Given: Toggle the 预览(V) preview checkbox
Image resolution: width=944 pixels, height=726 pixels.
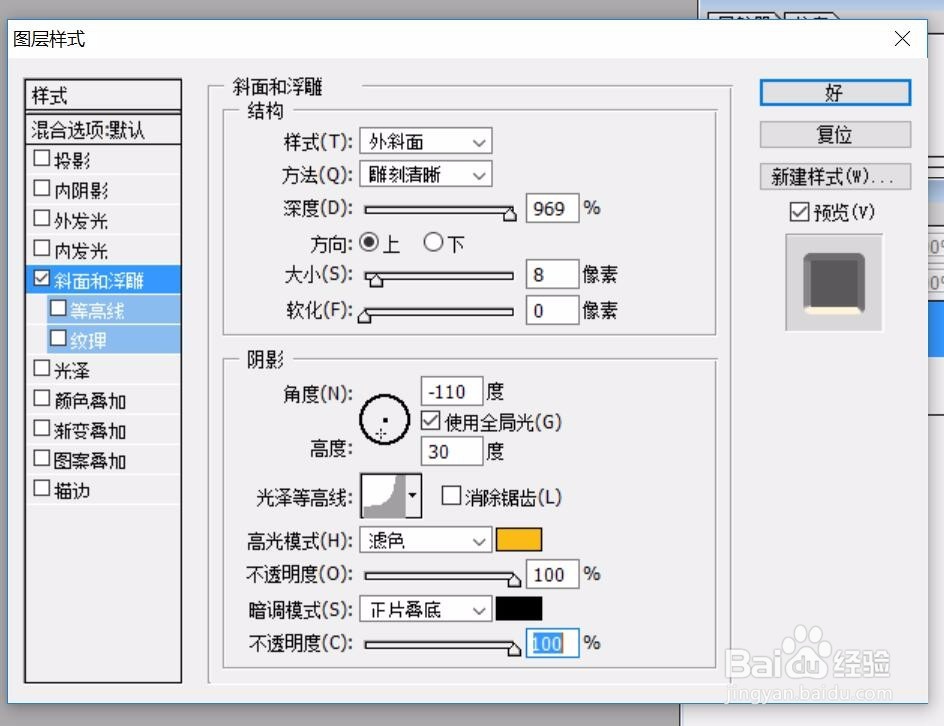Looking at the screenshot, I should [x=799, y=212].
